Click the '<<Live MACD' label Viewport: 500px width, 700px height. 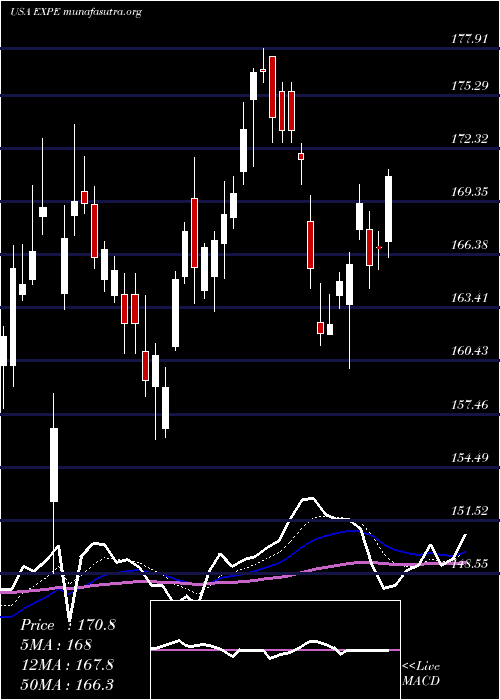point(421,673)
